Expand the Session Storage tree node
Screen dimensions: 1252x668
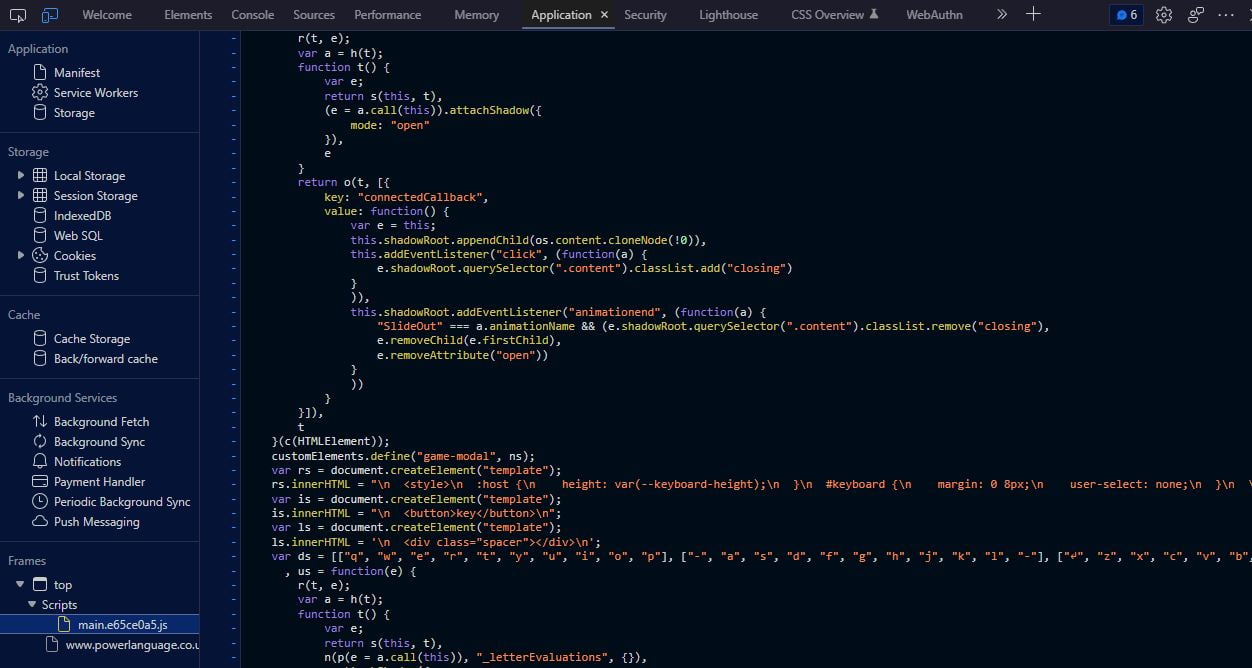click(21, 195)
